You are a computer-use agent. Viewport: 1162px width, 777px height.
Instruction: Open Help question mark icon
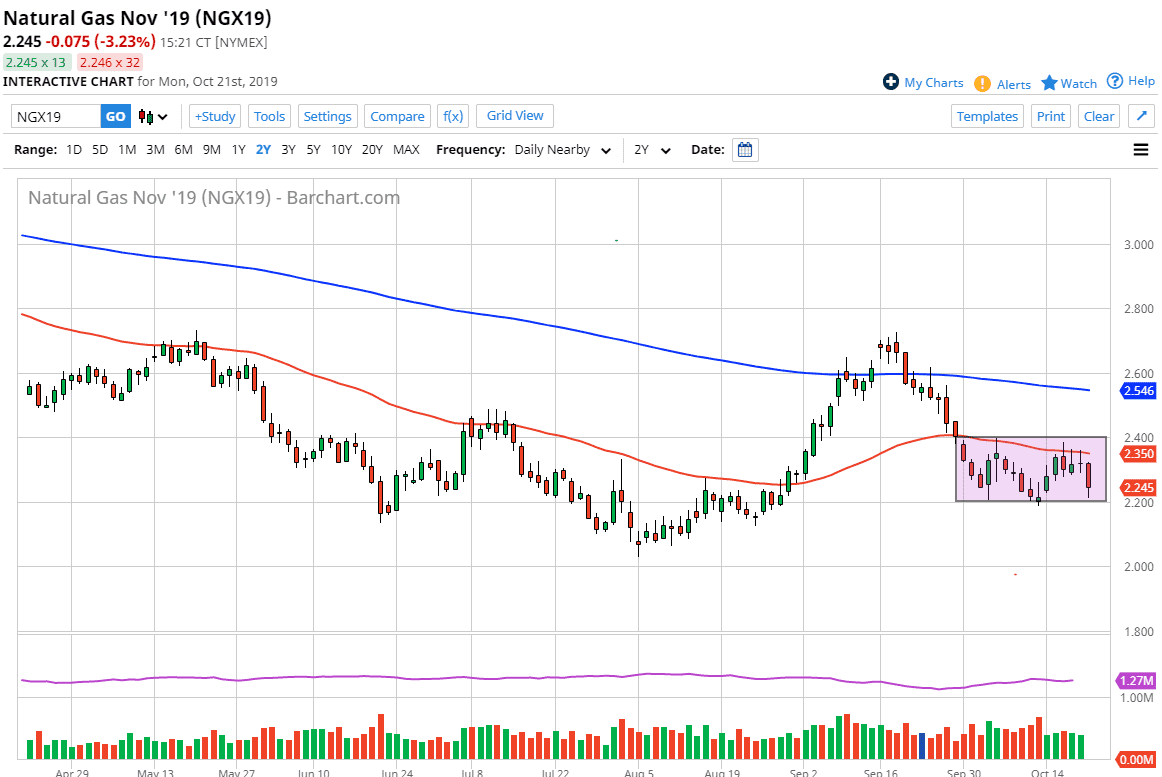click(1115, 81)
